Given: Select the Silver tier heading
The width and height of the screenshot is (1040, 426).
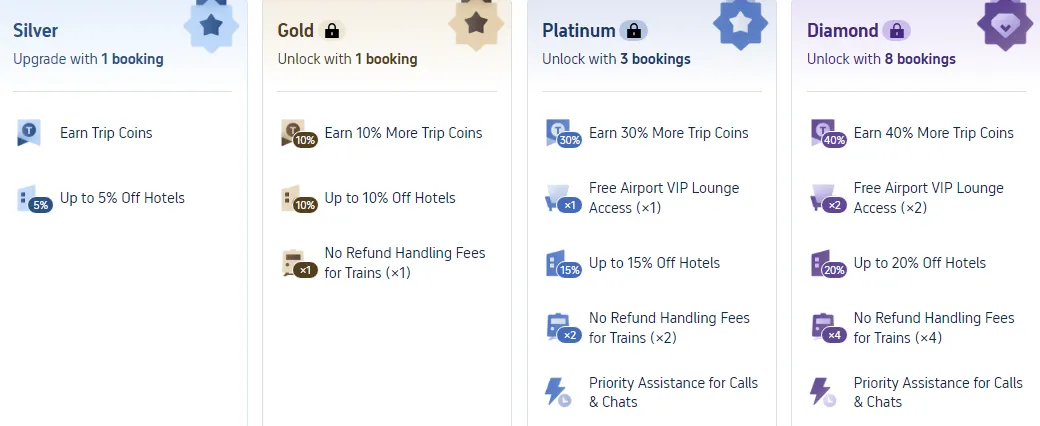Looking at the screenshot, I should (x=36, y=31).
